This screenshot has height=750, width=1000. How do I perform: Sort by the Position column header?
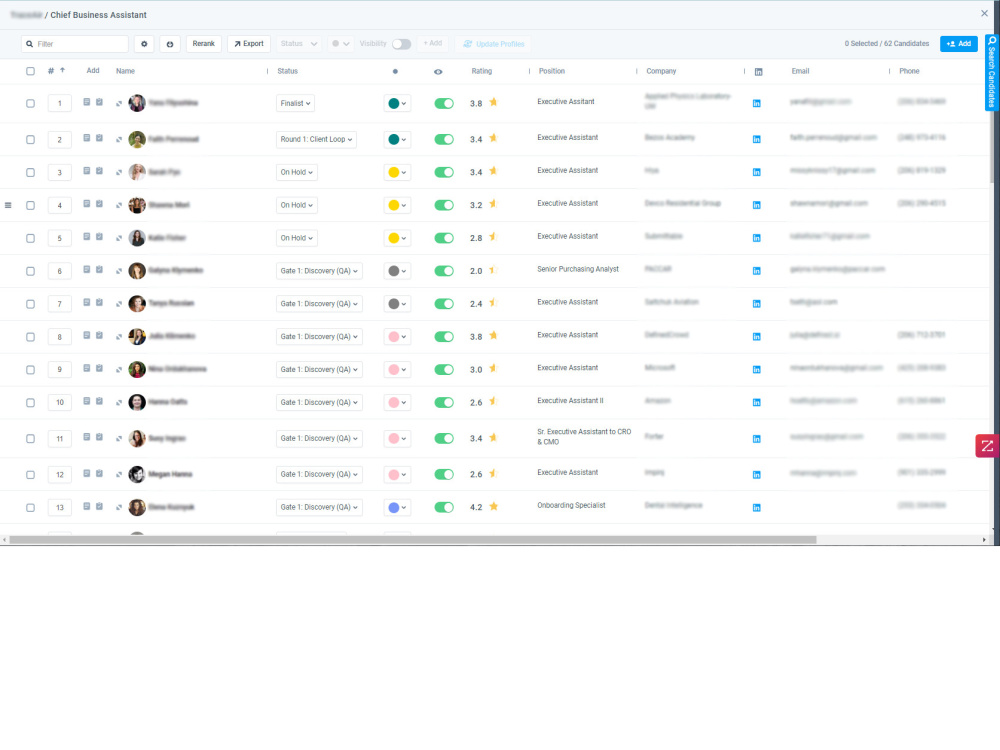[x=552, y=71]
